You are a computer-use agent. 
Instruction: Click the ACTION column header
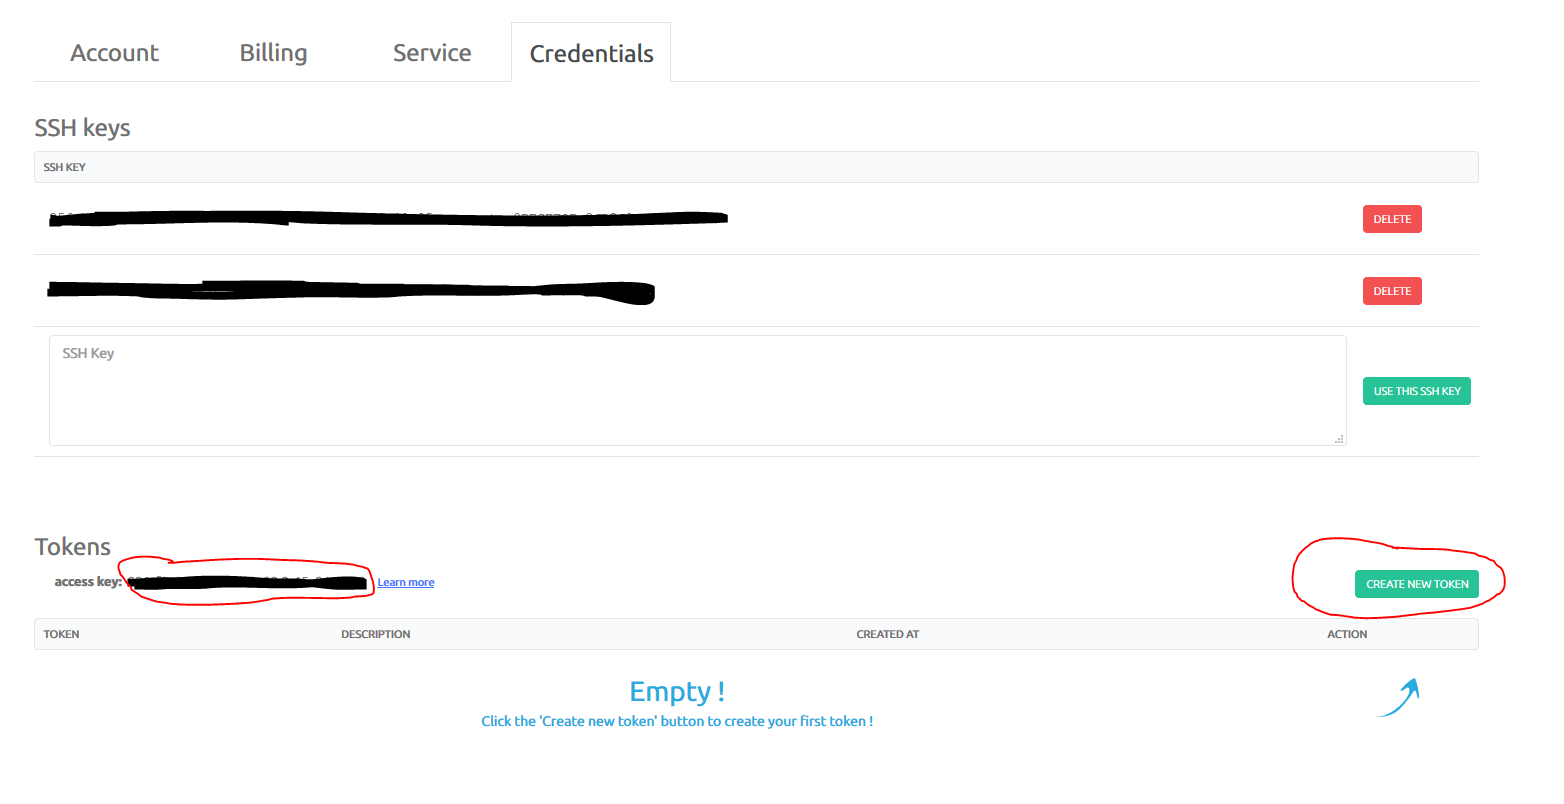[1347, 634]
